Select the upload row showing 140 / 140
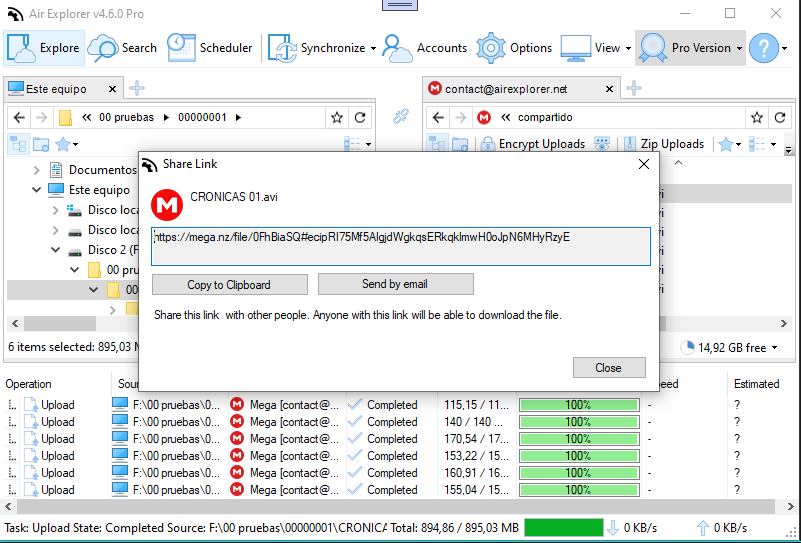 (x=398, y=422)
